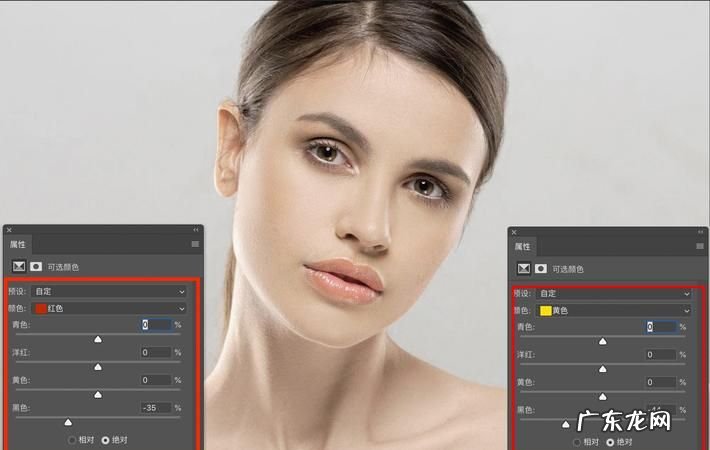Open the 预设 dropdown in the left panel
Screen dimensions: 710x450
click(110, 292)
